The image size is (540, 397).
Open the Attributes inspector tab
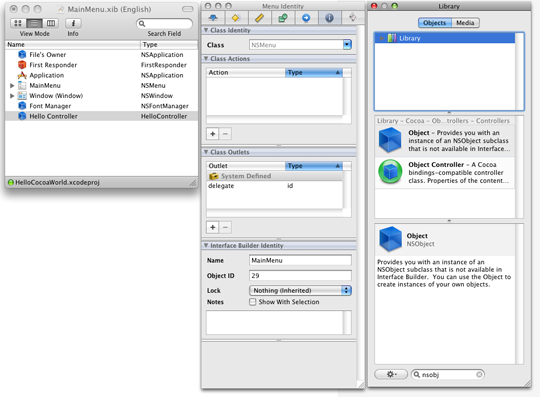213,18
